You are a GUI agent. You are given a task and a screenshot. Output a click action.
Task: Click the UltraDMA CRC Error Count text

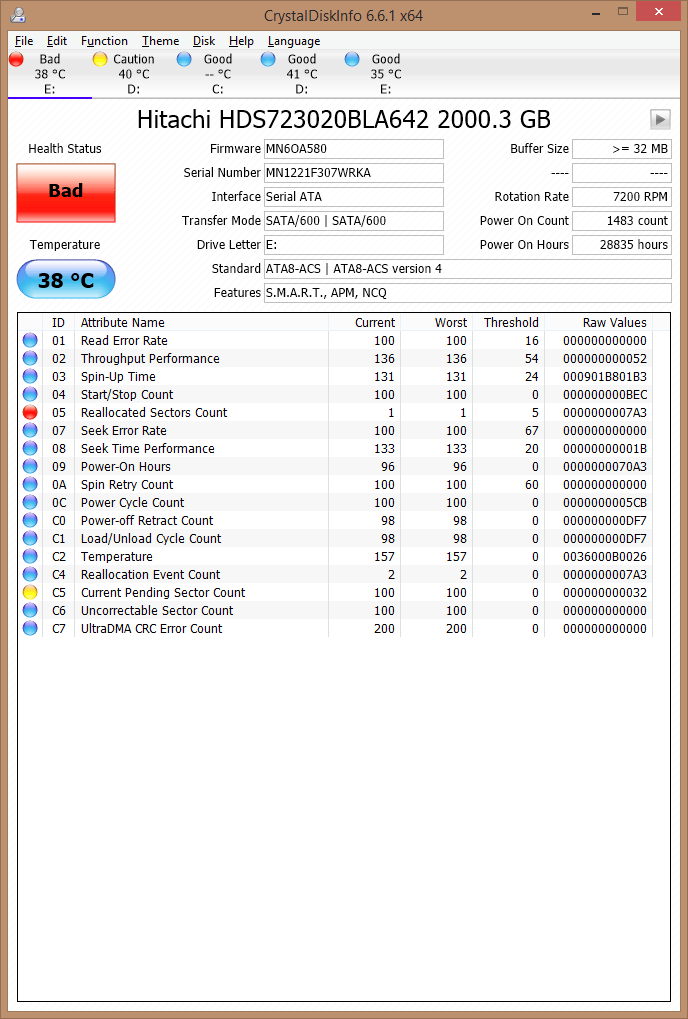click(151, 628)
